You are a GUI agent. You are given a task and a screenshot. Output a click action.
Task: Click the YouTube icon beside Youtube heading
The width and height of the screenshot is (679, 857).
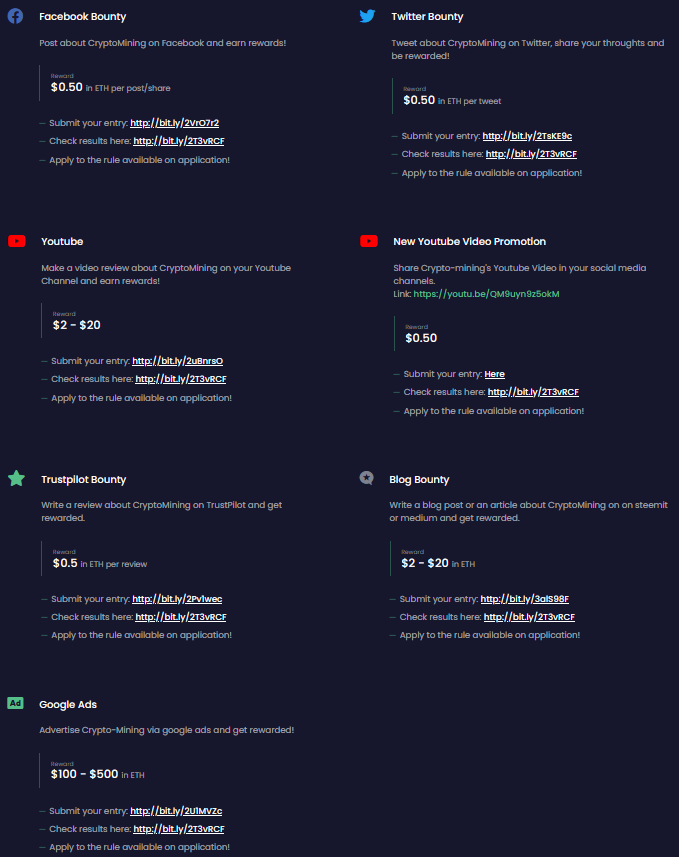point(17,241)
